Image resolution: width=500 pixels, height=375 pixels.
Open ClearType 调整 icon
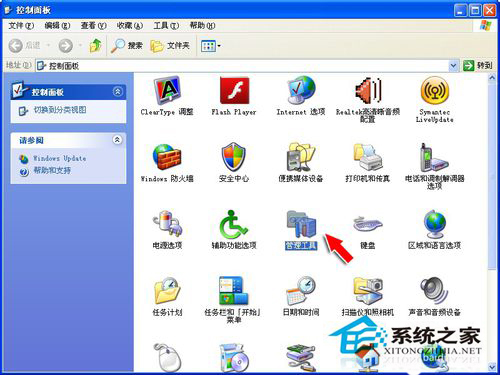pos(167,90)
